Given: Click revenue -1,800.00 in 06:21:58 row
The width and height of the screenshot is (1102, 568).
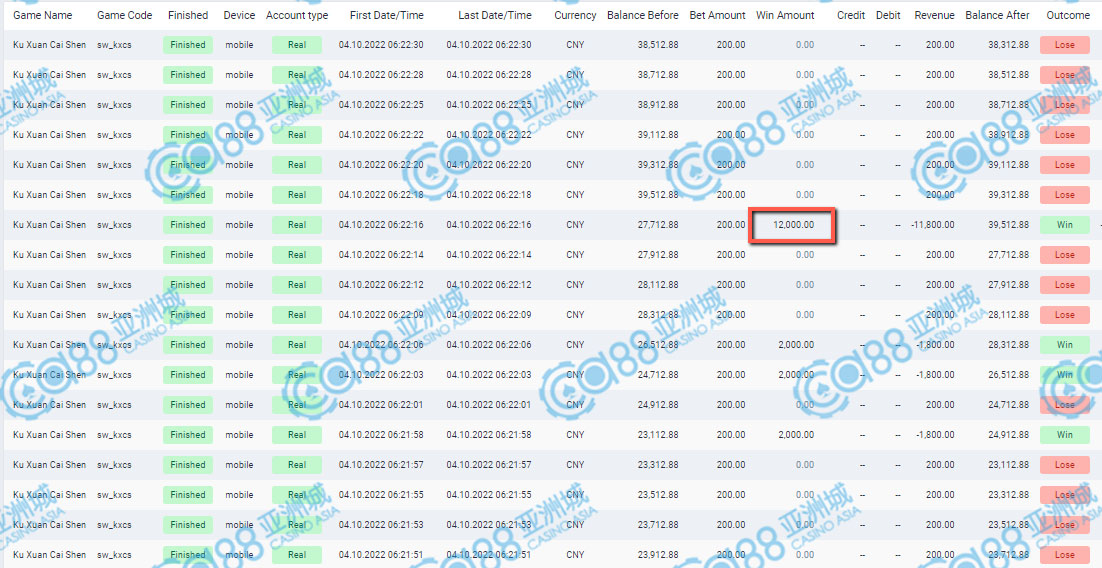Looking at the screenshot, I should pos(934,435).
